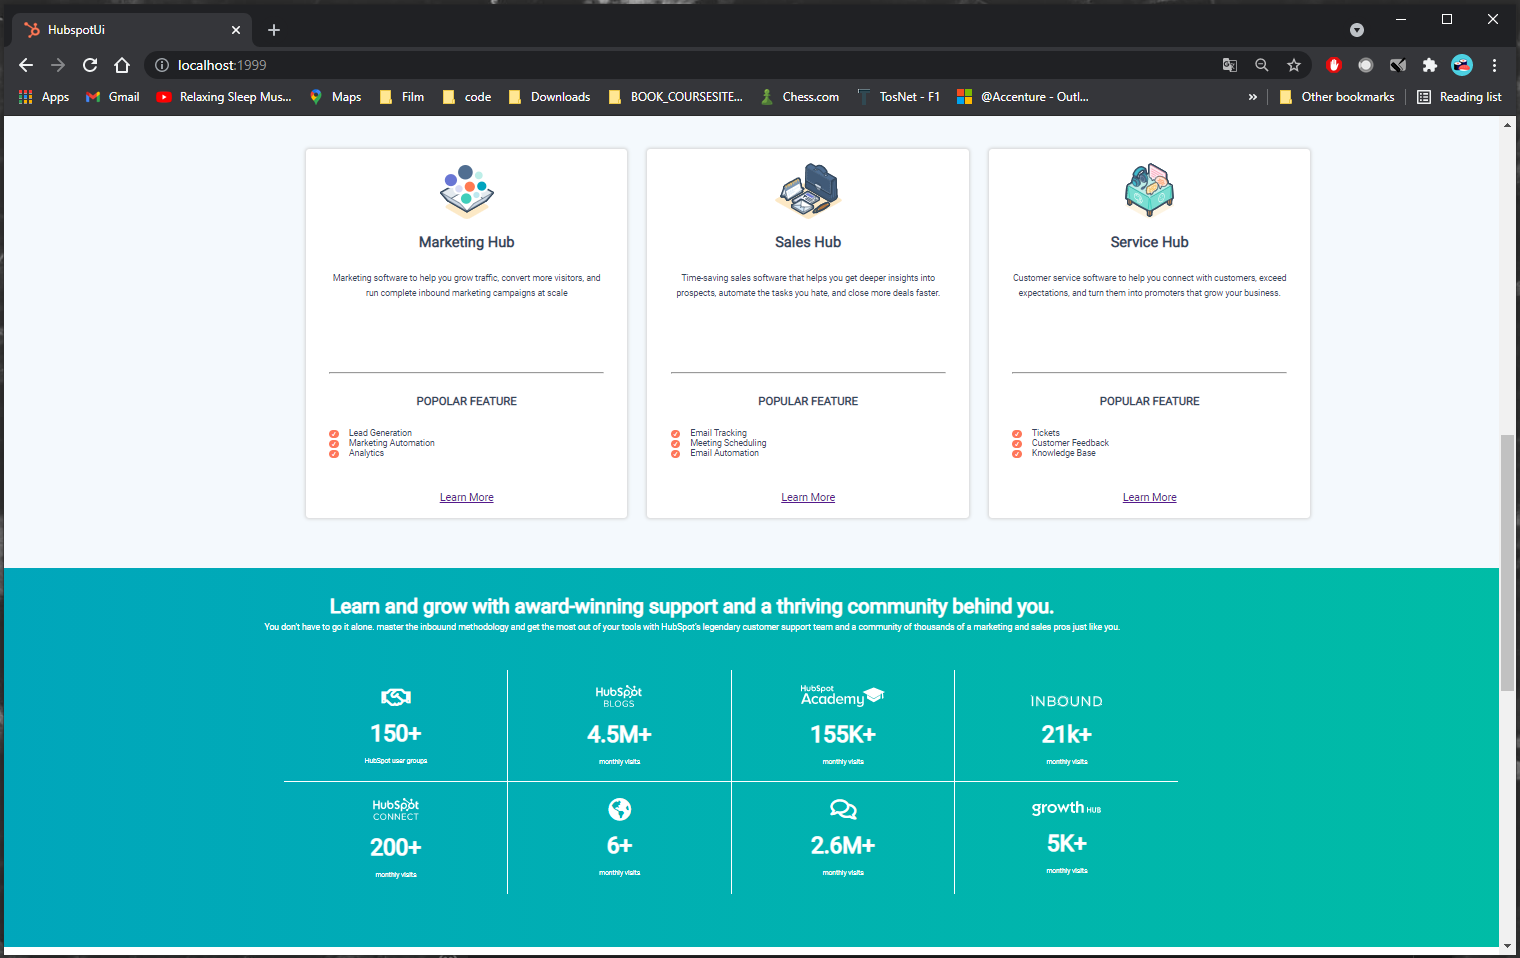Open the Film bookmark folder
Screen dimensions: 1520x958
(x=402, y=97)
